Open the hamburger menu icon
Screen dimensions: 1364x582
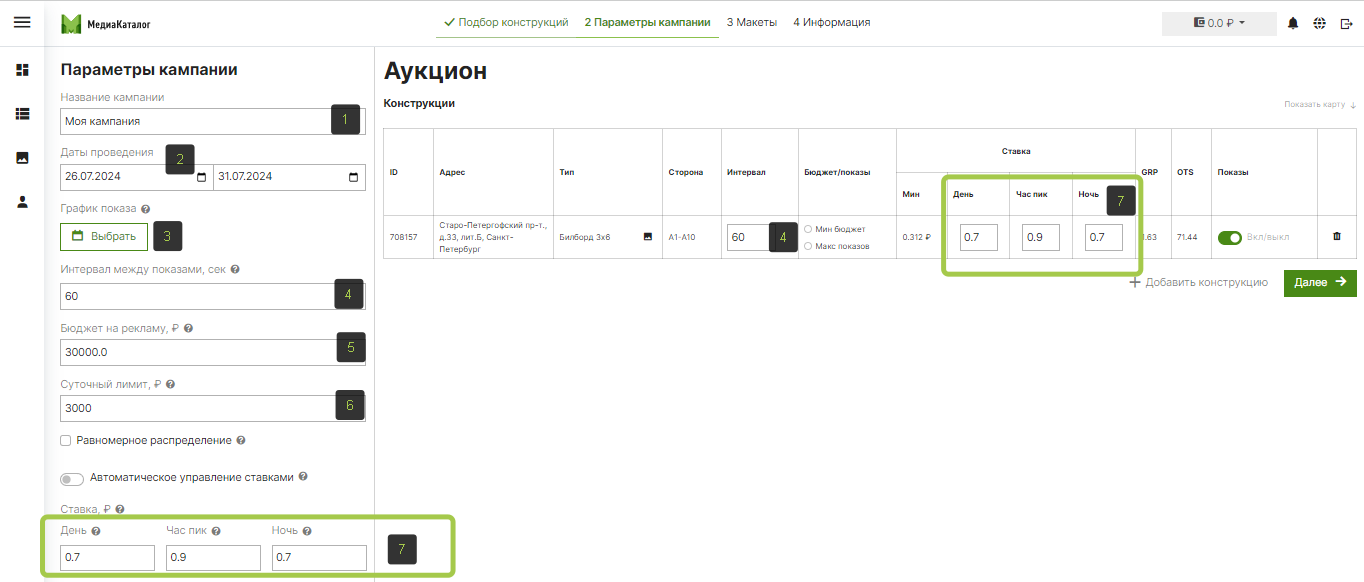[22, 22]
